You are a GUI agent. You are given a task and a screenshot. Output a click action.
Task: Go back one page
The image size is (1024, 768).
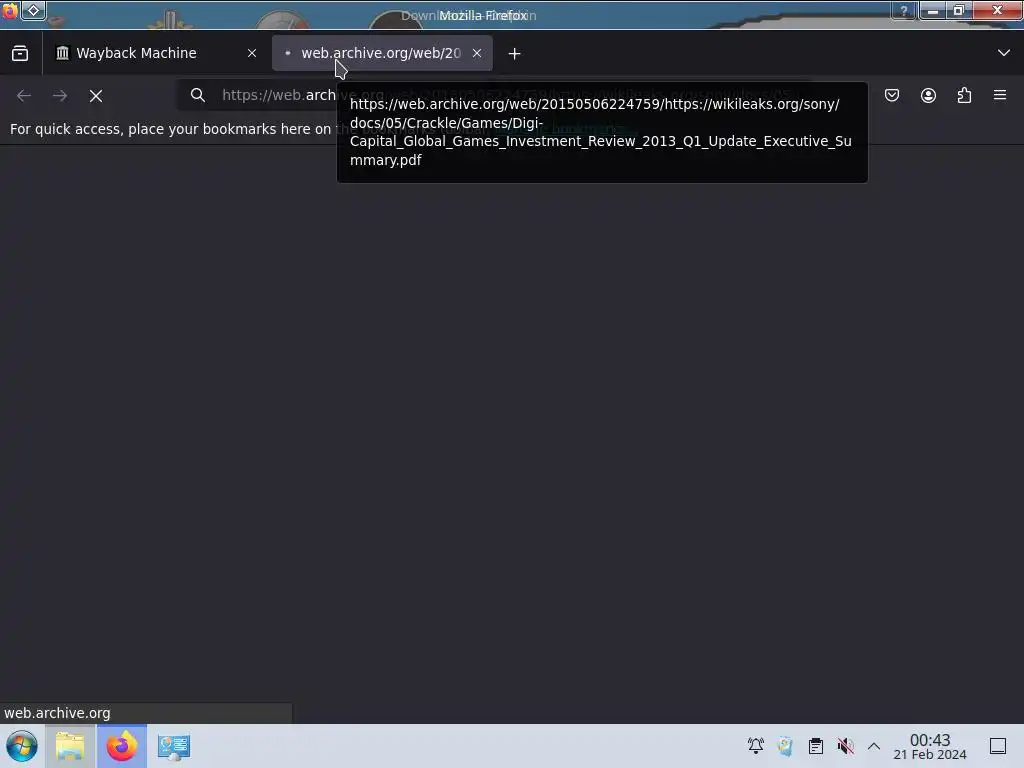point(24,96)
